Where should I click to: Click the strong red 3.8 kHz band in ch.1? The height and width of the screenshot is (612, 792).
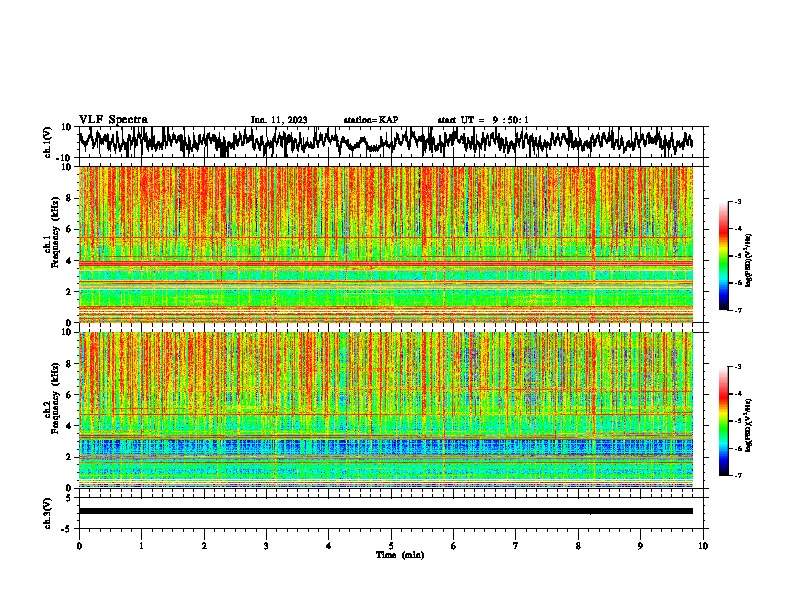pos(385,264)
